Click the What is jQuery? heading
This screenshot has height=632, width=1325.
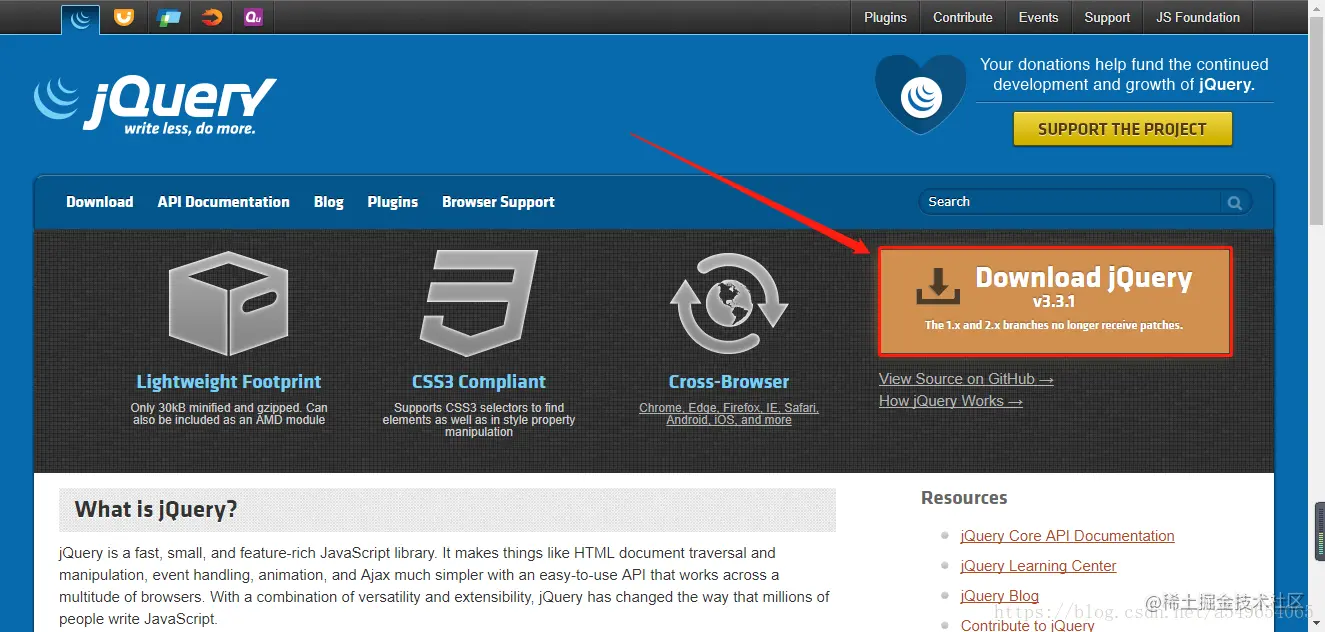click(156, 510)
